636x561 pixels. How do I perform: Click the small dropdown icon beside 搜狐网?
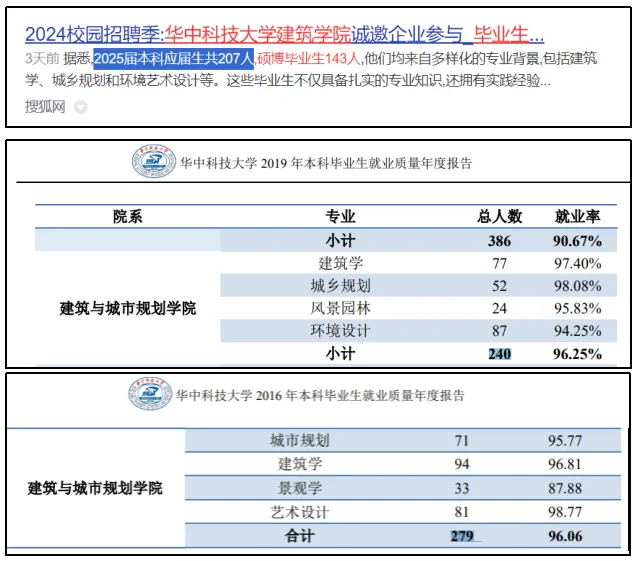tap(81, 107)
